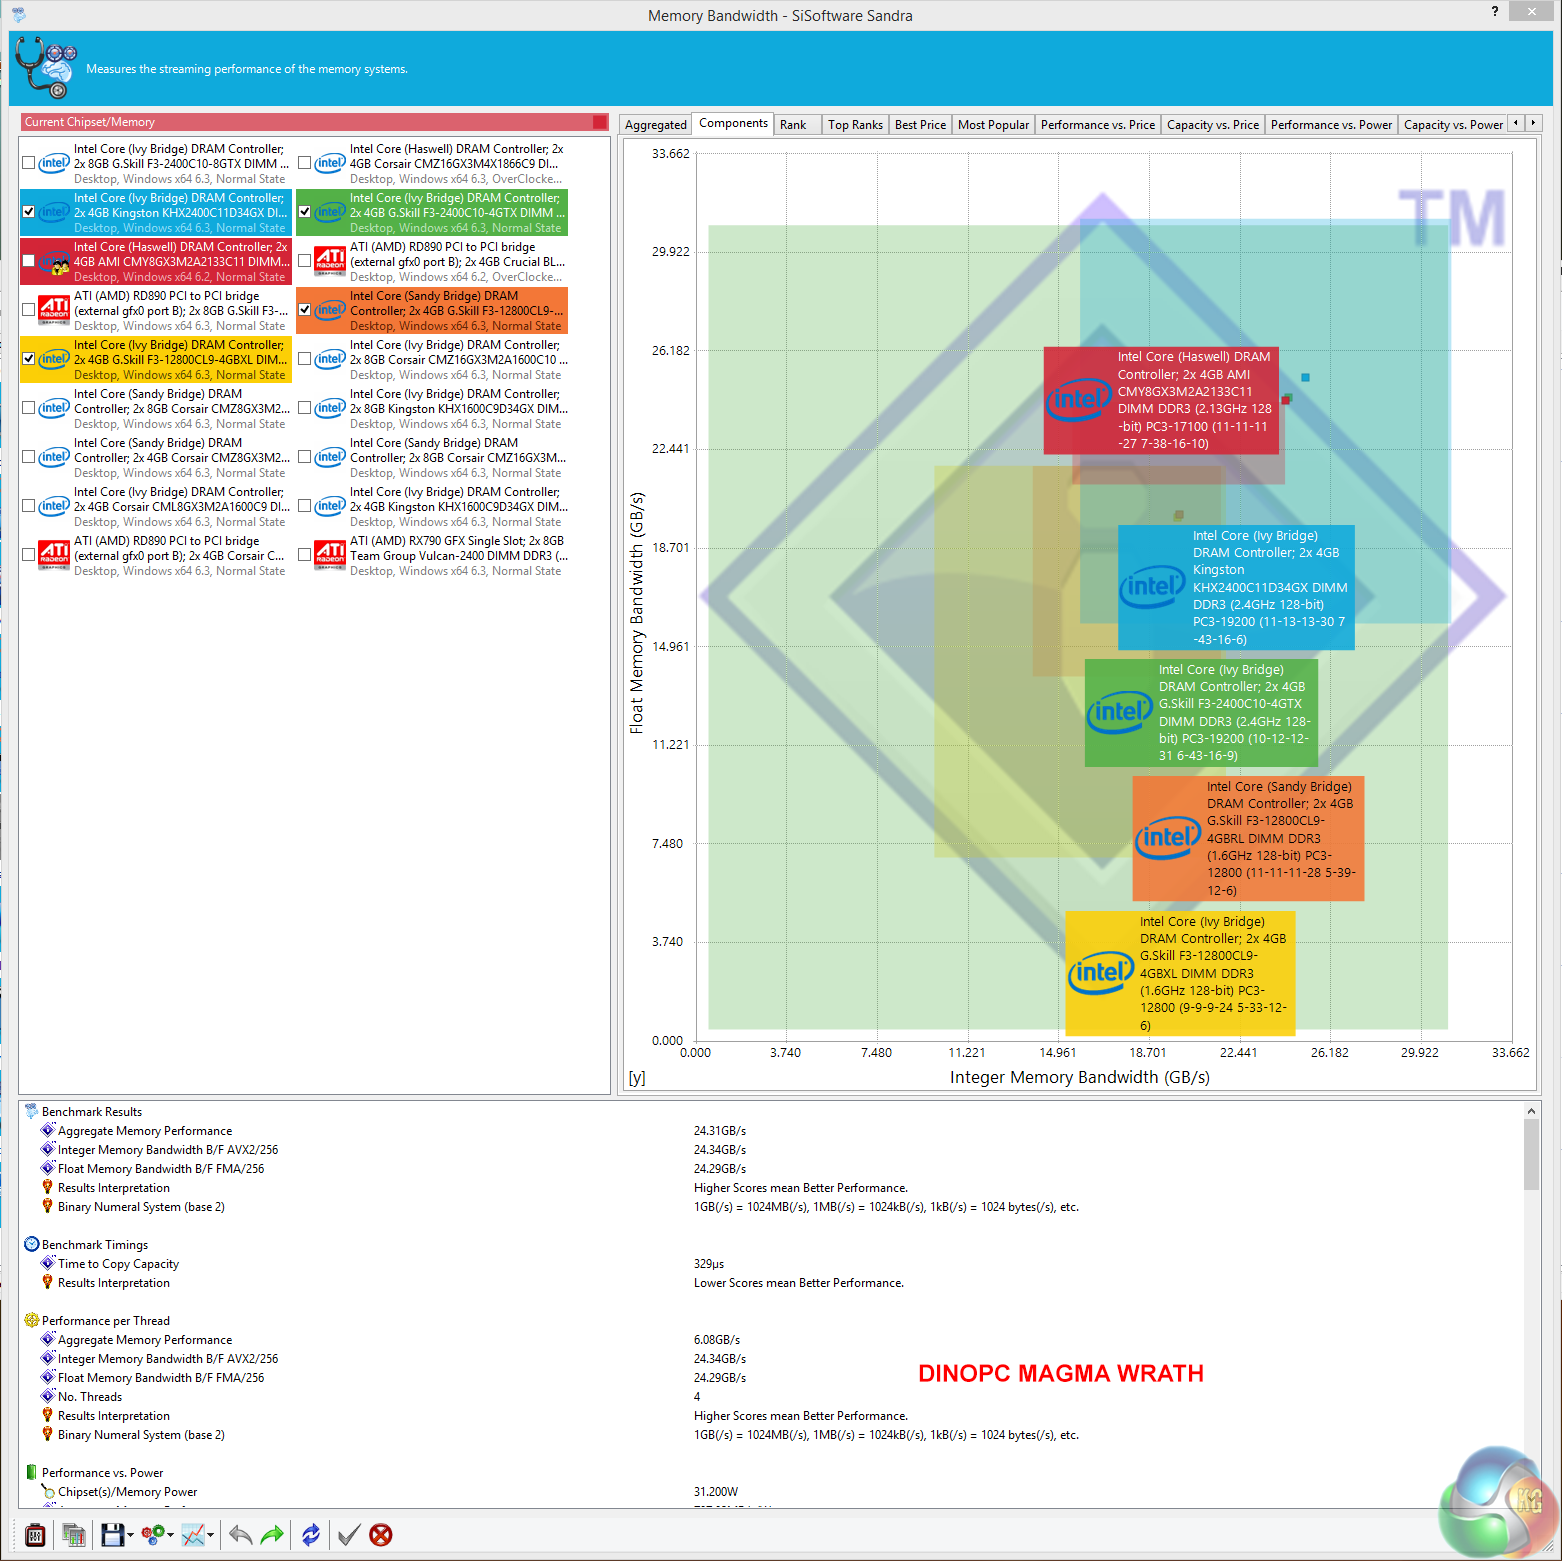
Task: Check the Corsair CMZ16GX3M4X1866C9 Haswell entry
Action: tap(305, 163)
